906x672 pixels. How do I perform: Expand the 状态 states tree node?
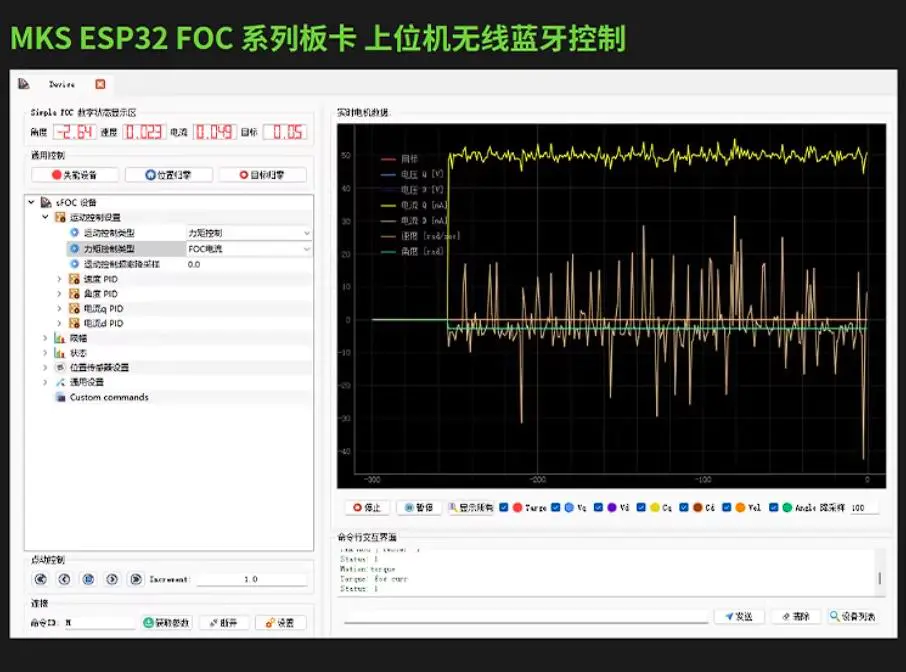pyautogui.click(x=45, y=352)
